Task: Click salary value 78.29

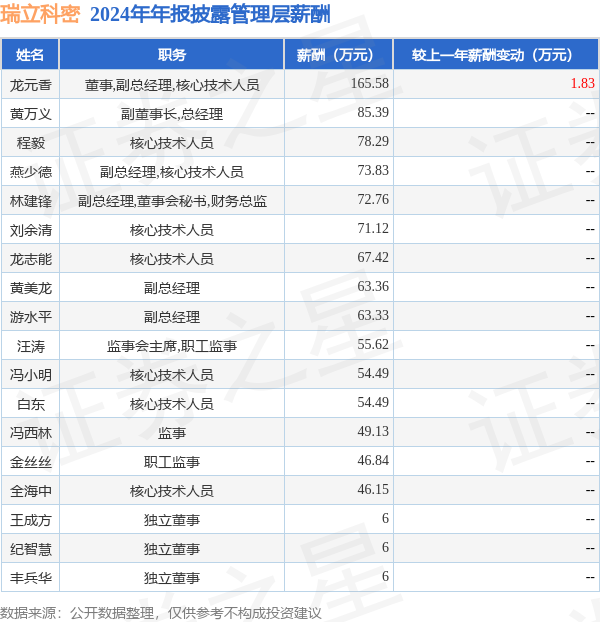Action: (373, 141)
